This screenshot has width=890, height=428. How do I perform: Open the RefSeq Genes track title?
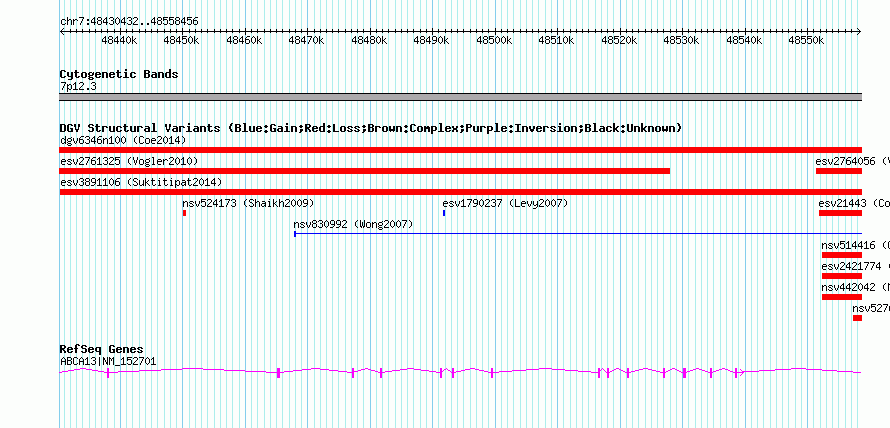click(x=102, y=349)
